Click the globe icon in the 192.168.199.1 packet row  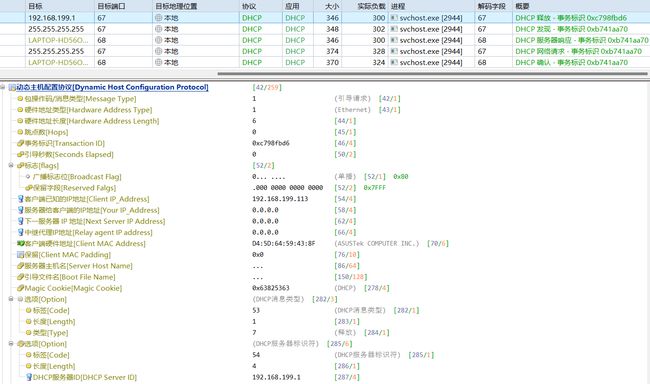(158, 18)
